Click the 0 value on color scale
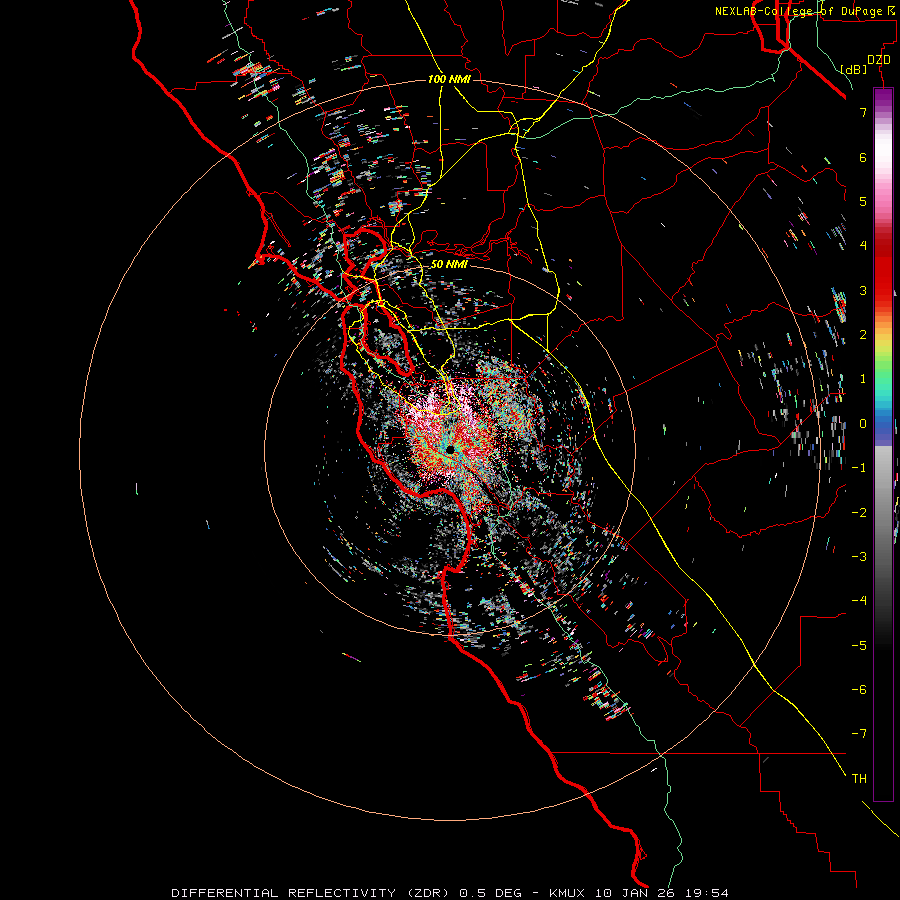 pyautogui.click(x=863, y=424)
